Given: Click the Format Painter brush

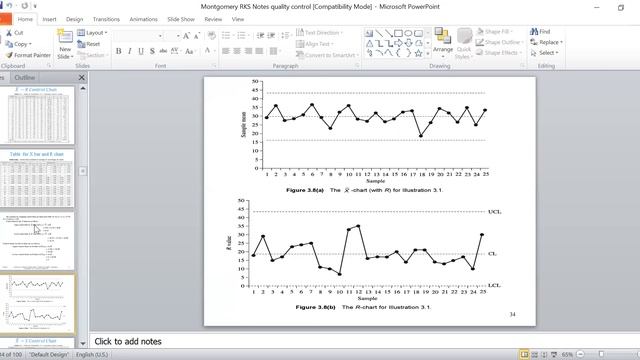Looking at the screenshot, I should (9, 55).
